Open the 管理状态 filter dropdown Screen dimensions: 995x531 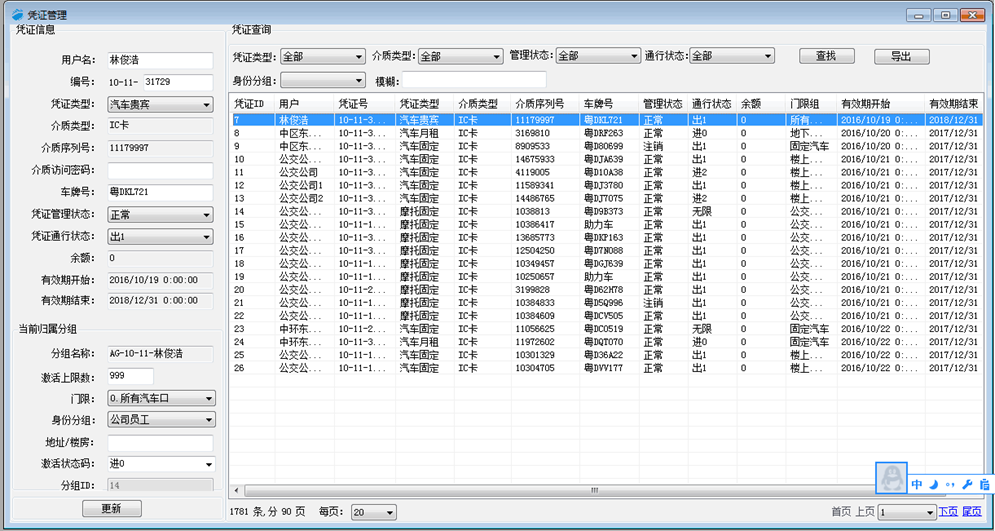[598, 56]
